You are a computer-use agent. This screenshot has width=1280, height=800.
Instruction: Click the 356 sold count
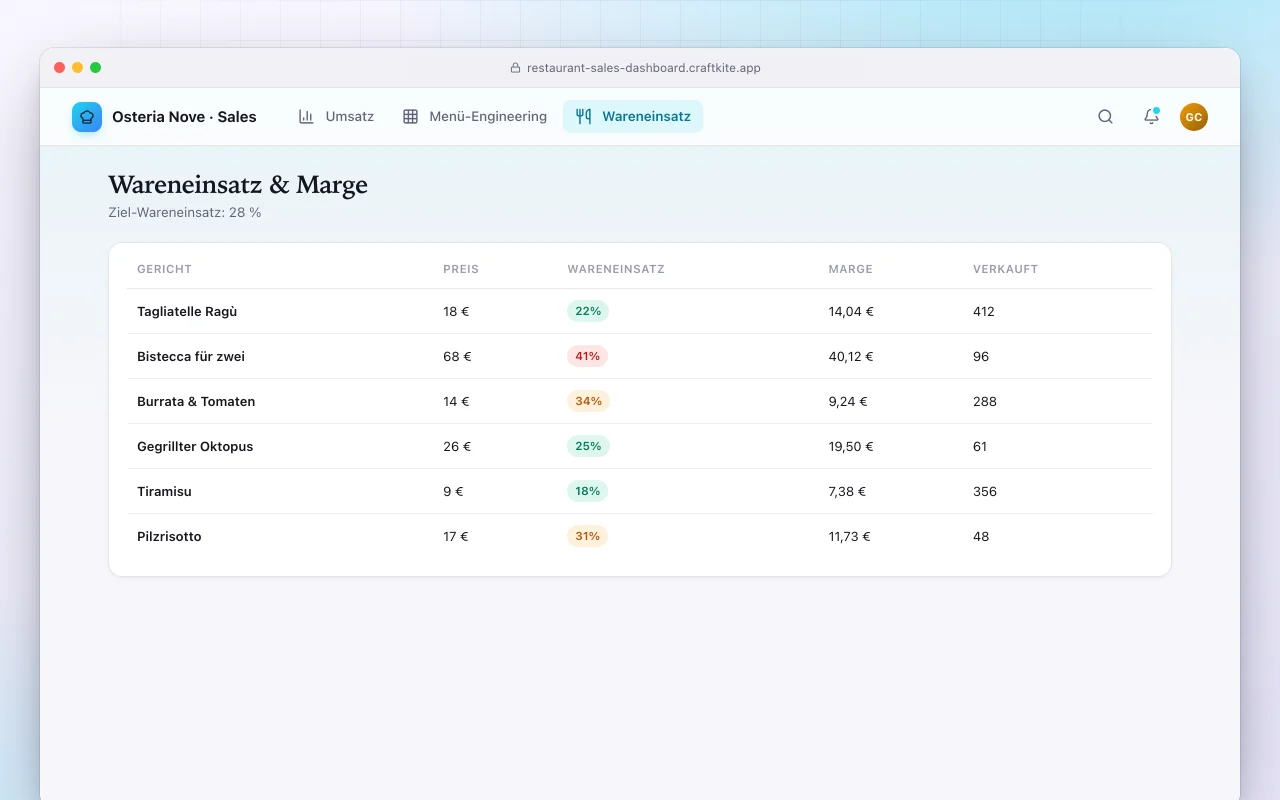pos(985,491)
